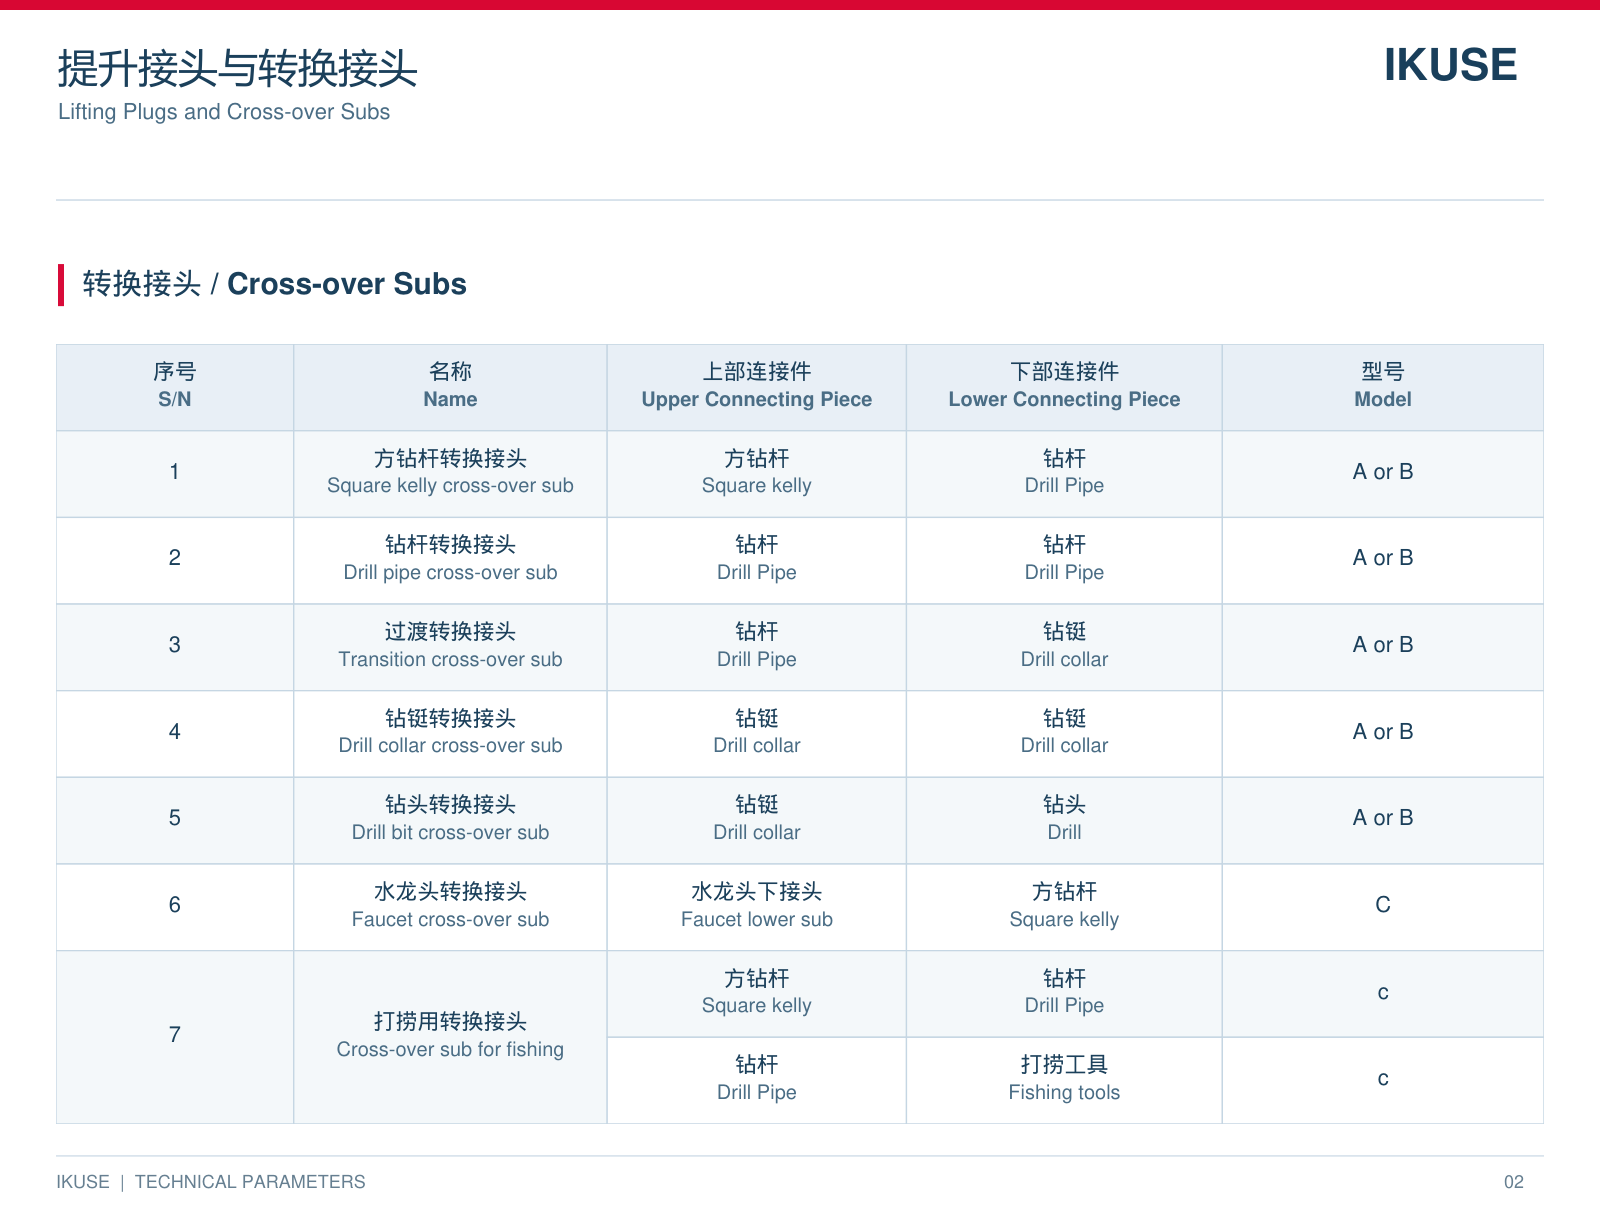The height and width of the screenshot is (1224, 1600).
Task: Click serial number 1 cell
Action: (x=175, y=474)
